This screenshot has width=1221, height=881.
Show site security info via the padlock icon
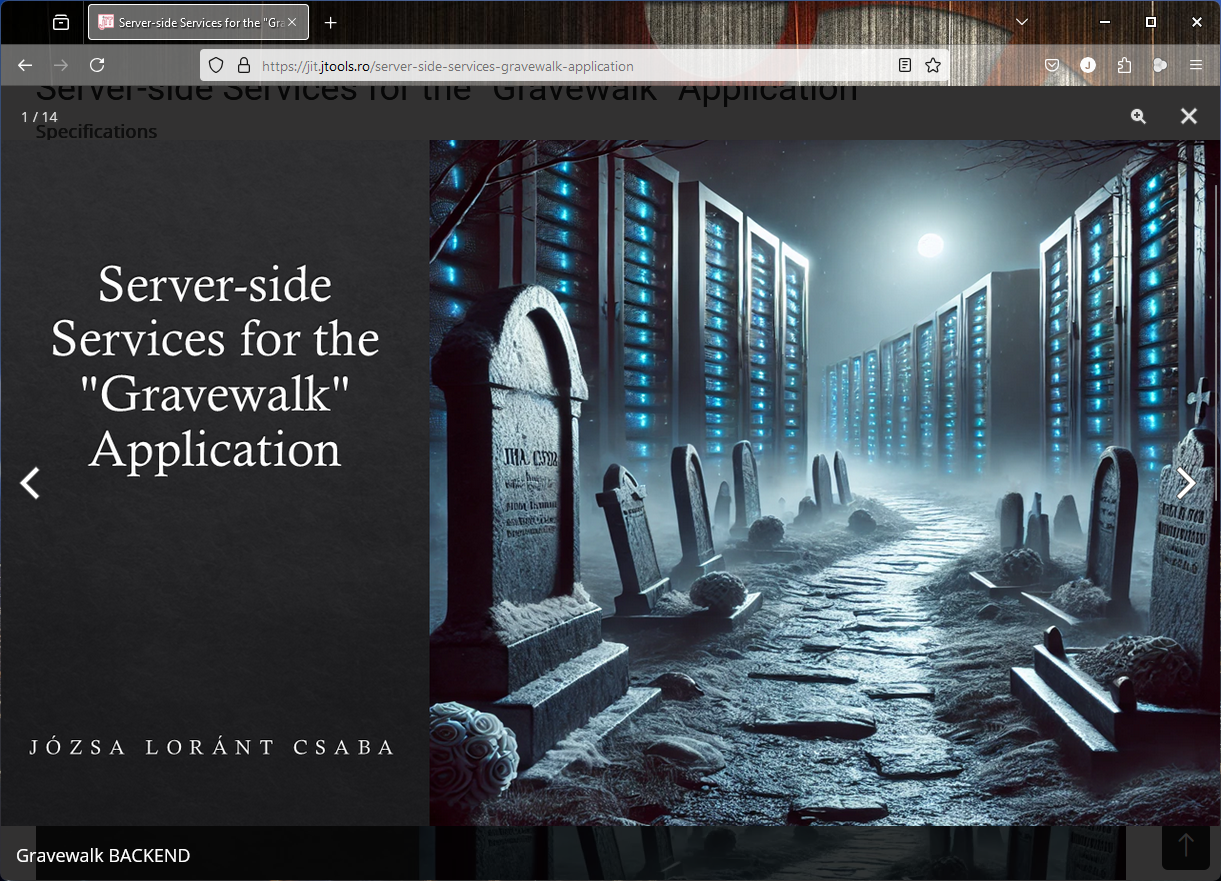(x=243, y=66)
